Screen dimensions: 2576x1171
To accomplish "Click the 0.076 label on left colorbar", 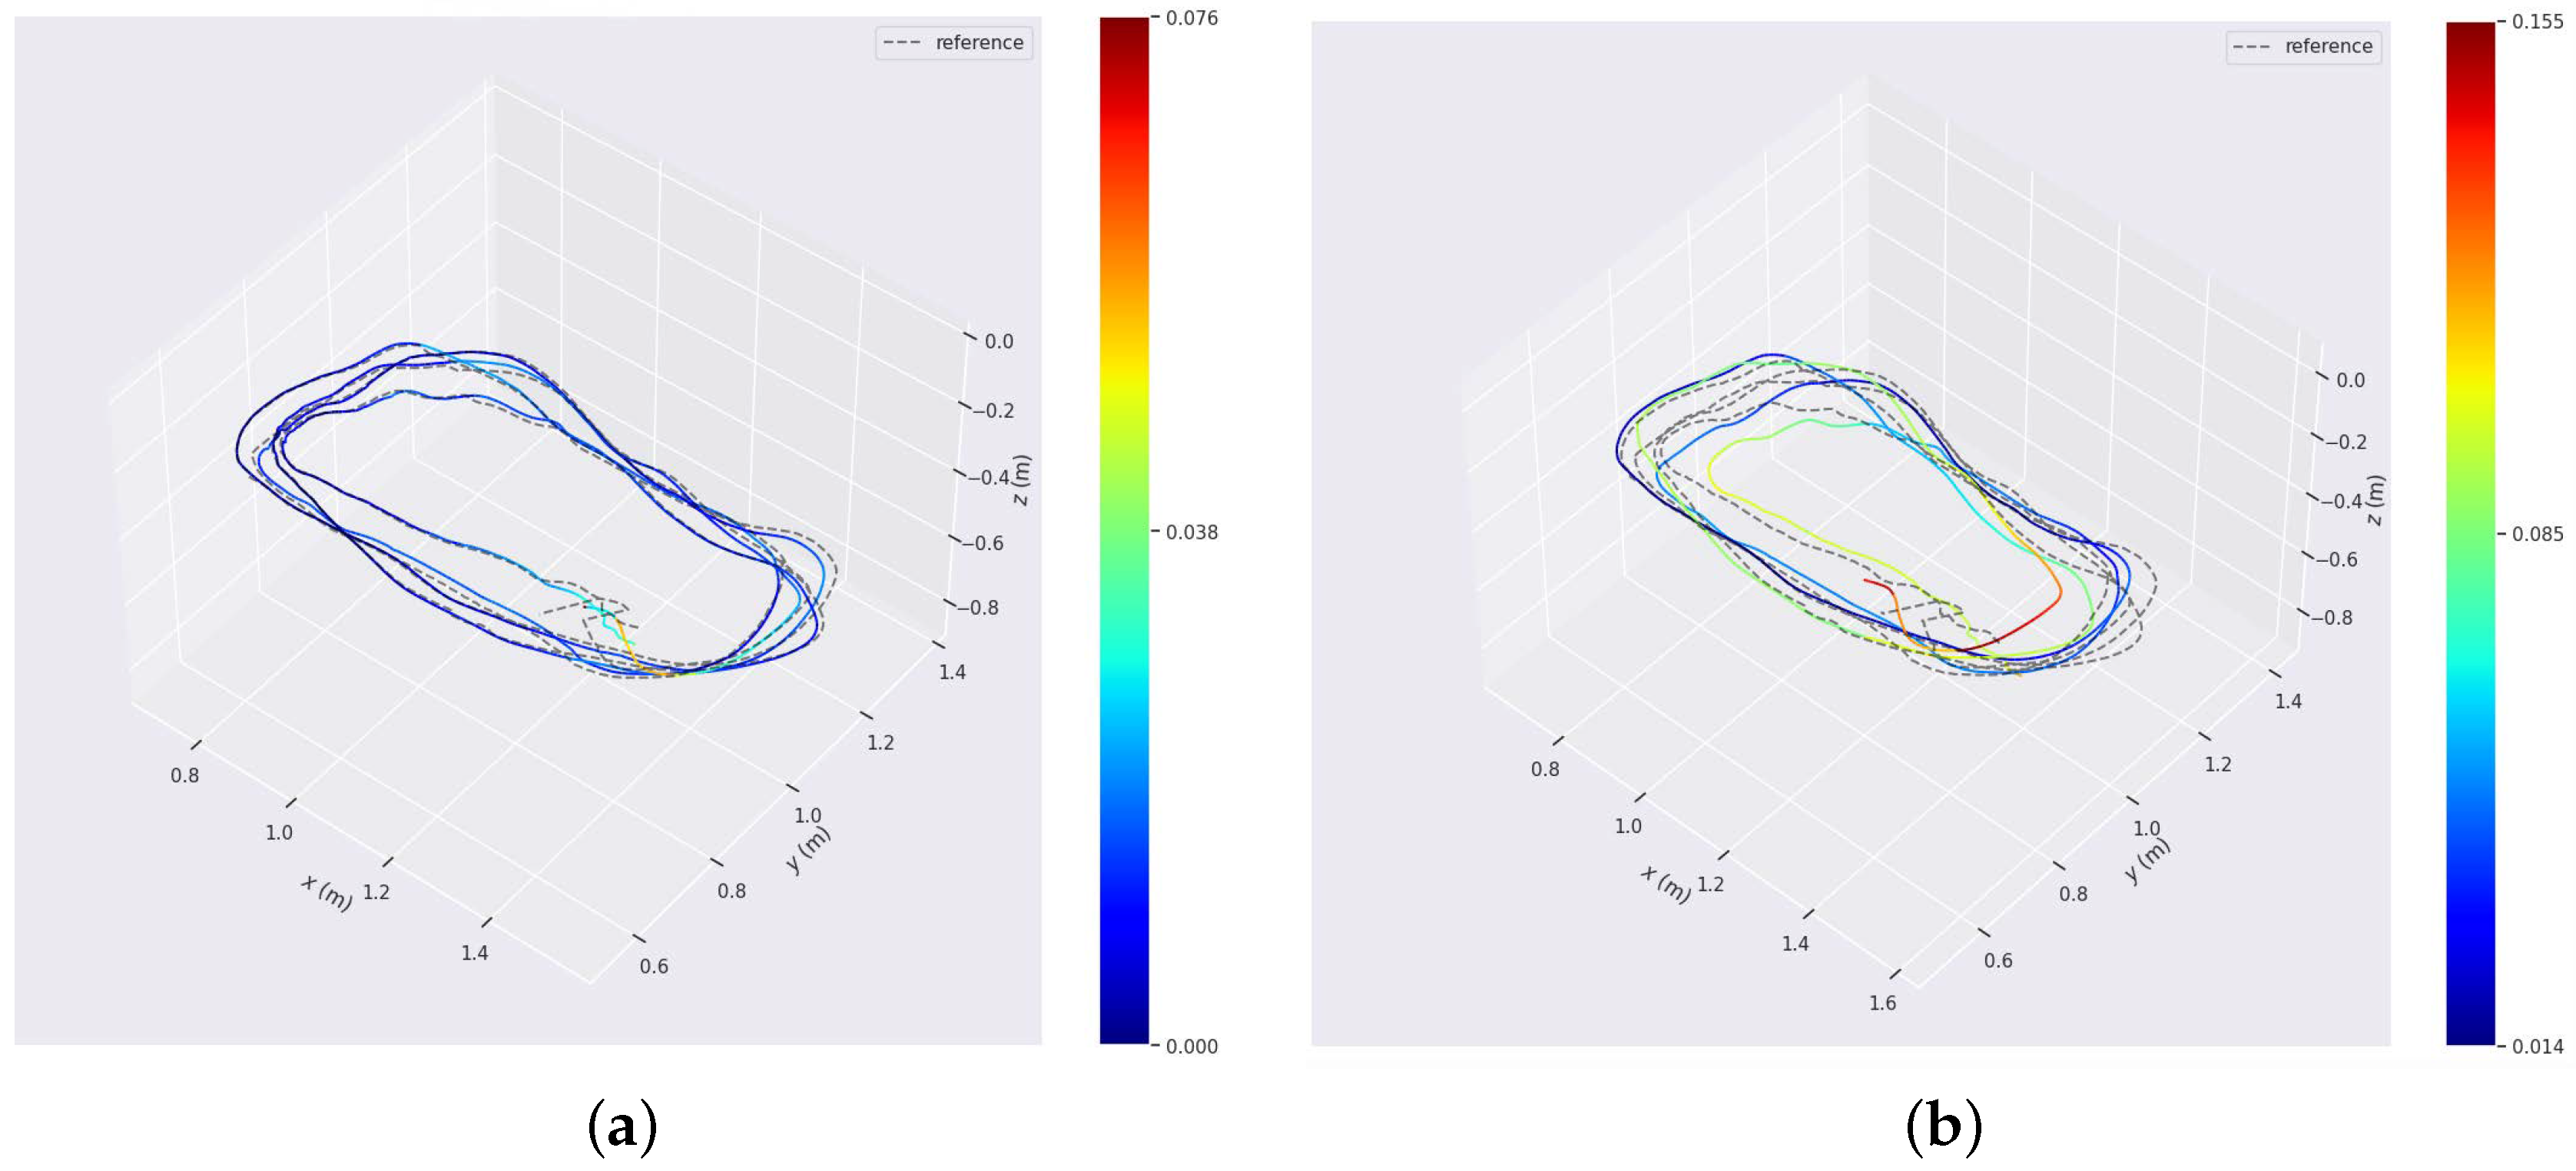I will pos(1191,18).
